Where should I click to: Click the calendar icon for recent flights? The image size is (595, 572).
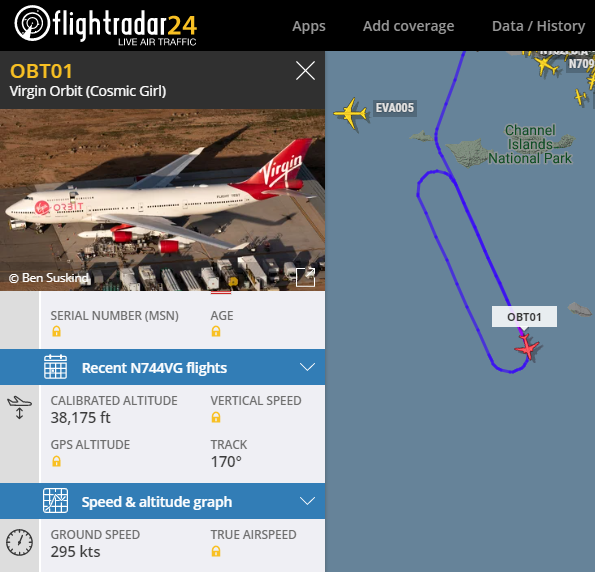(55, 367)
